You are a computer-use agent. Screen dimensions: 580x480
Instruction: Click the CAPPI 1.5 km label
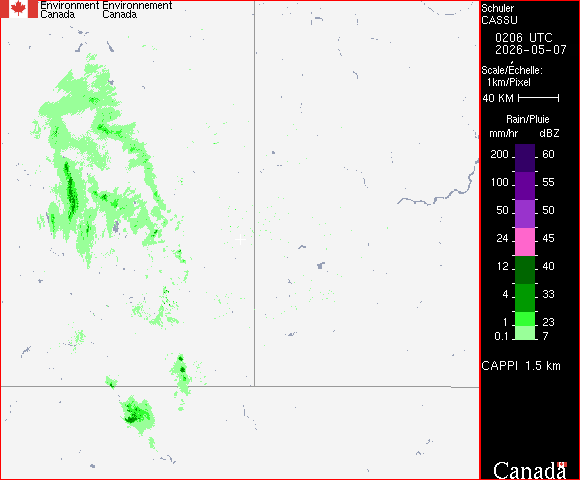521,366
